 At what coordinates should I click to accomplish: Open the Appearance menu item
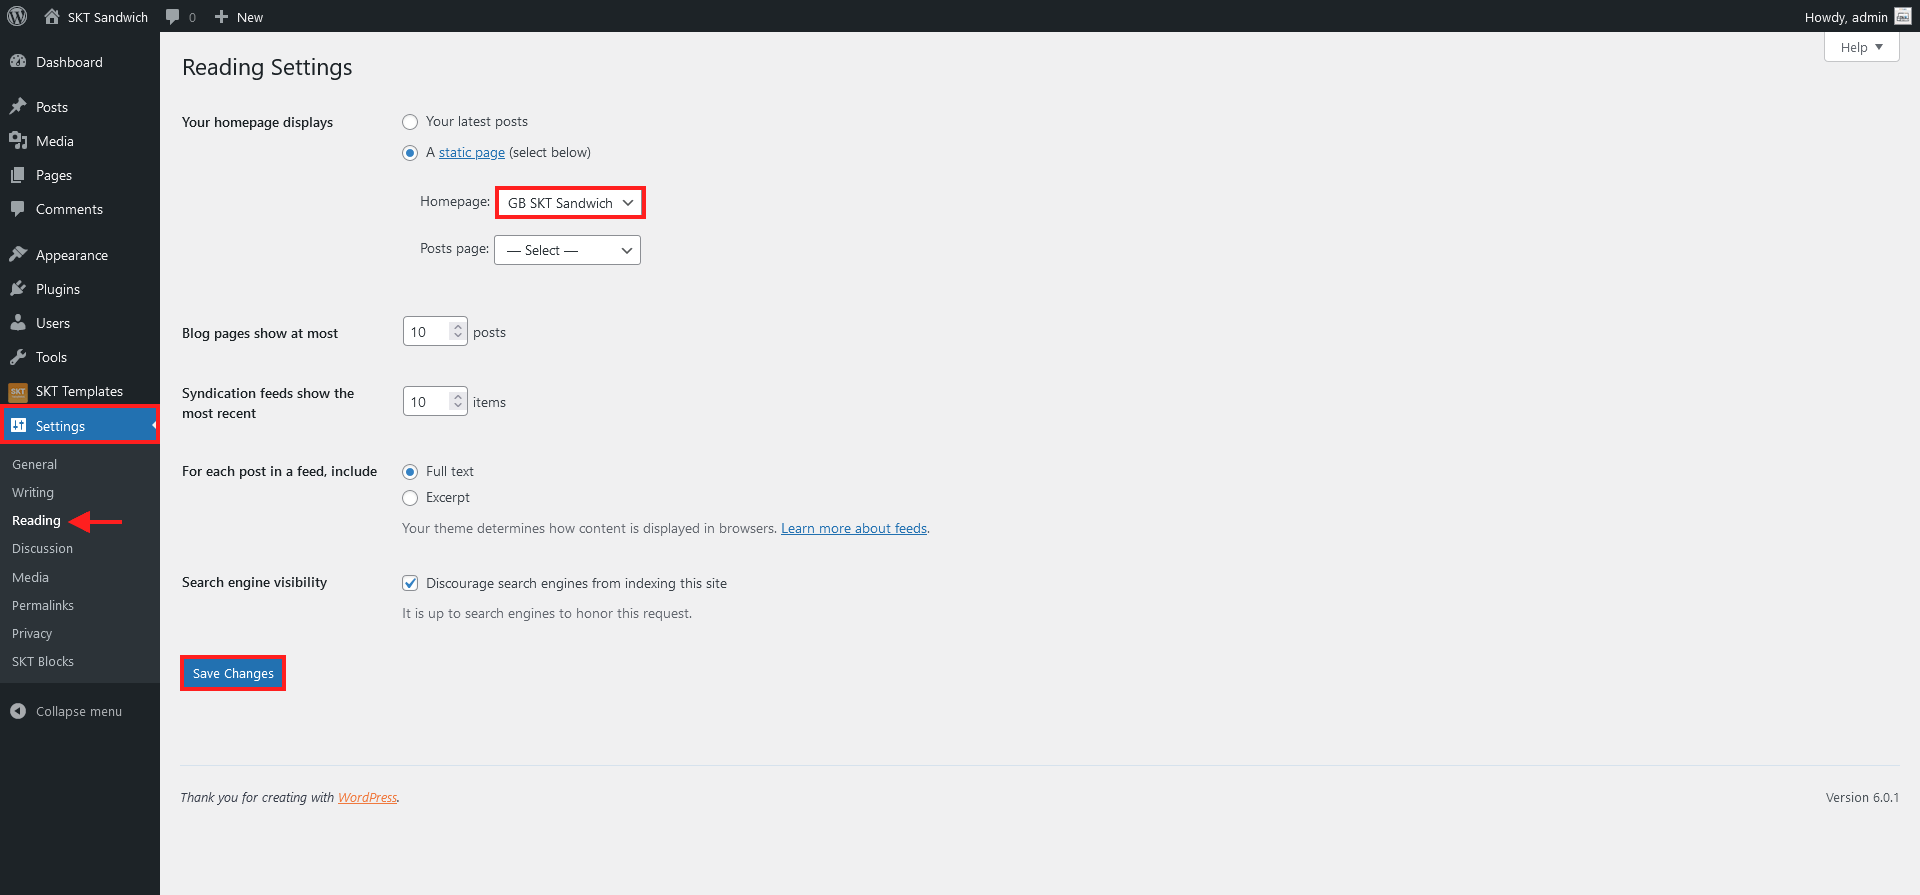click(x=80, y=255)
